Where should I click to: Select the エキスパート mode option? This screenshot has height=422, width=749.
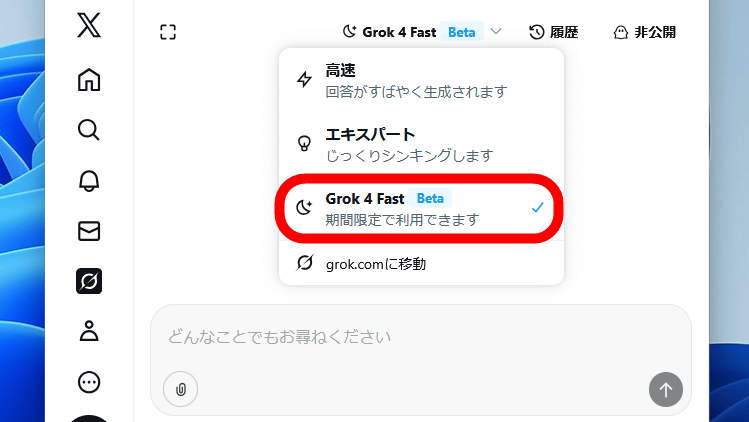pyautogui.click(x=420, y=144)
